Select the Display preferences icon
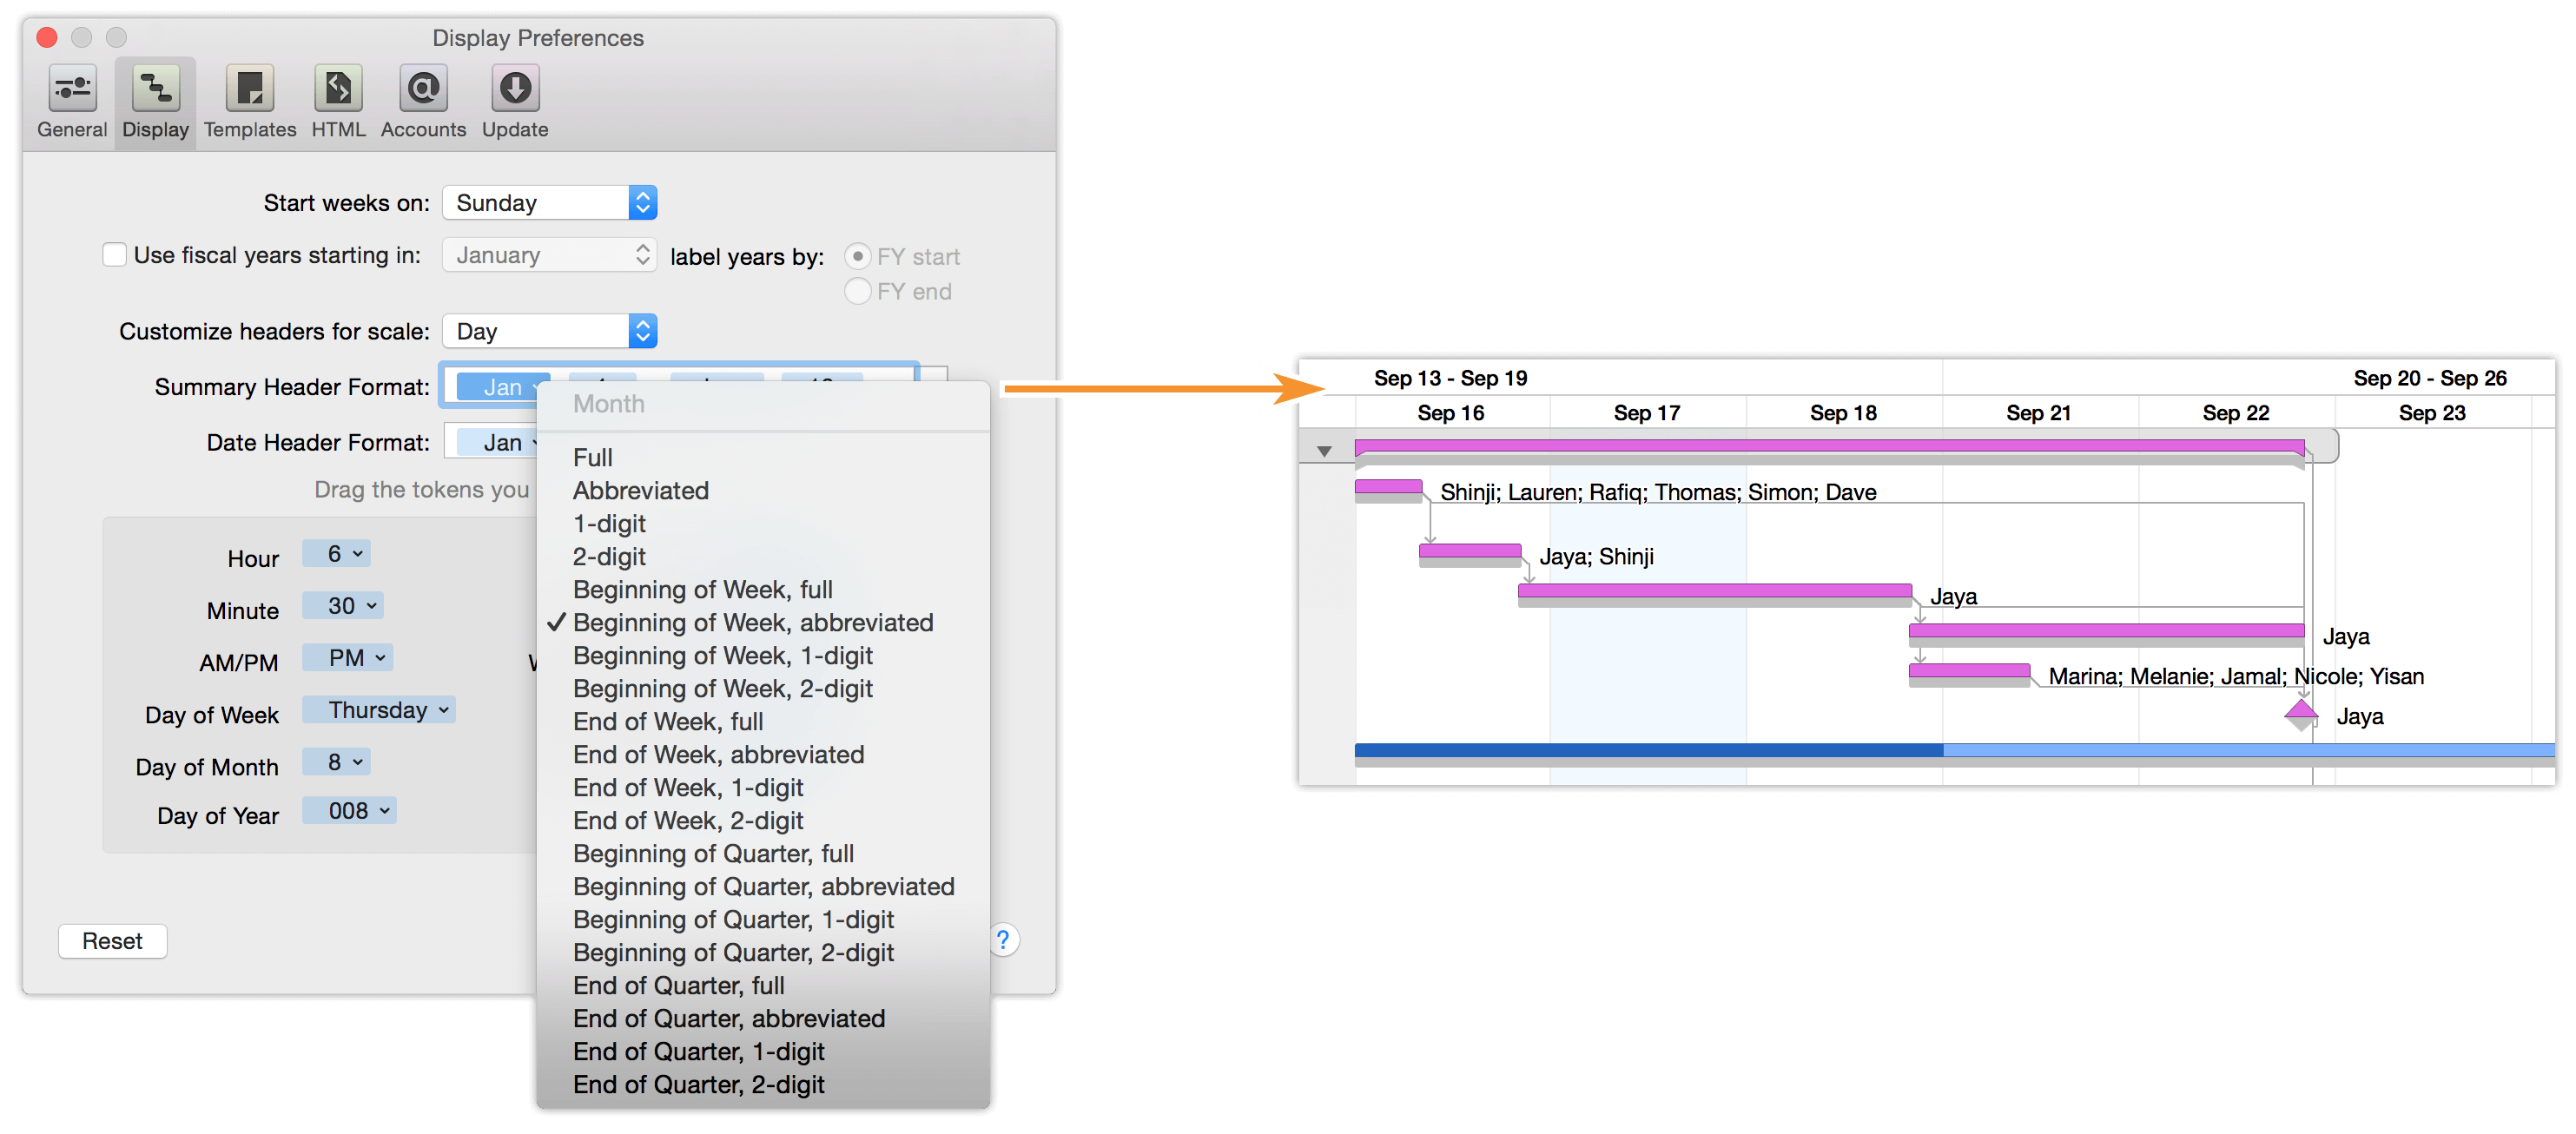Screen dimensions: 2576x1134 pos(155,102)
